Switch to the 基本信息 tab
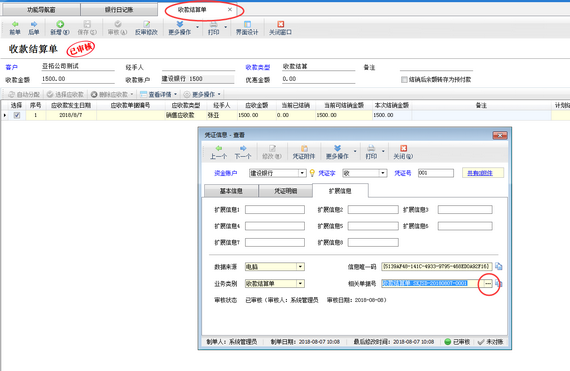 pyautogui.click(x=231, y=191)
